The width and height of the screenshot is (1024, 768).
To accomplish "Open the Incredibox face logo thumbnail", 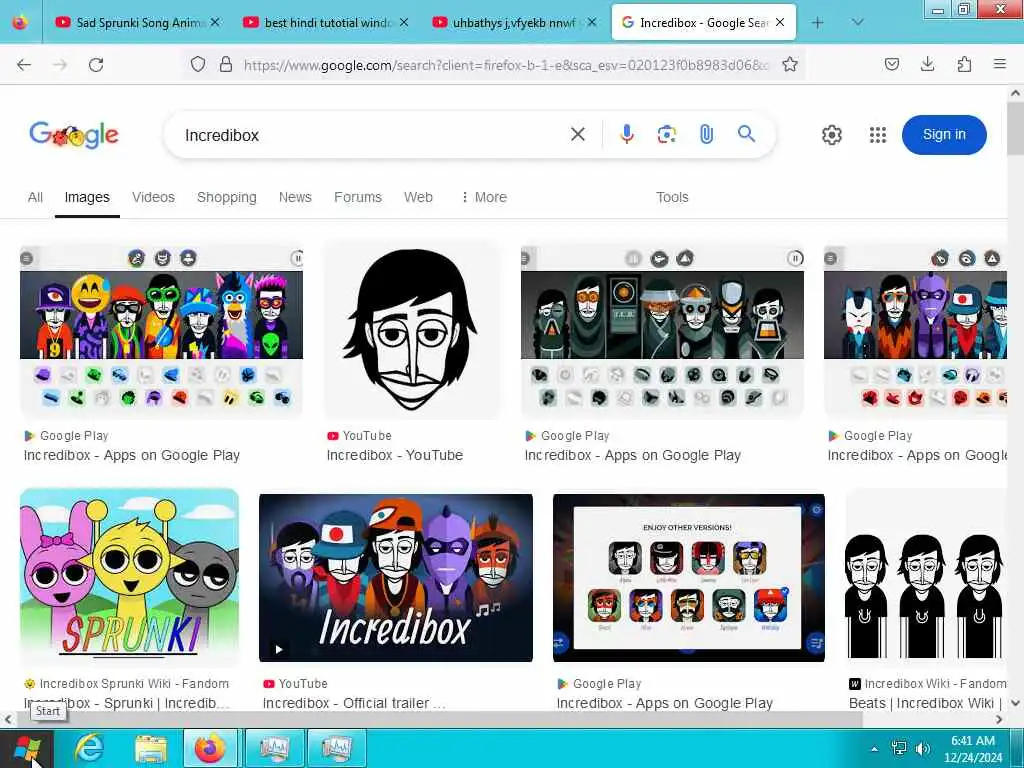I will [412, 330].
